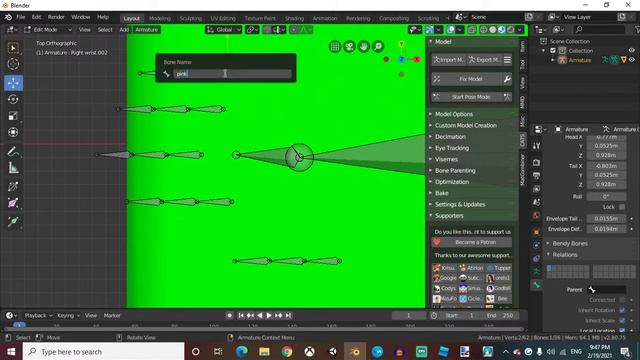Select the Roll tool
Viewport: 640px width, 360px height.
(x=13, y=187)
